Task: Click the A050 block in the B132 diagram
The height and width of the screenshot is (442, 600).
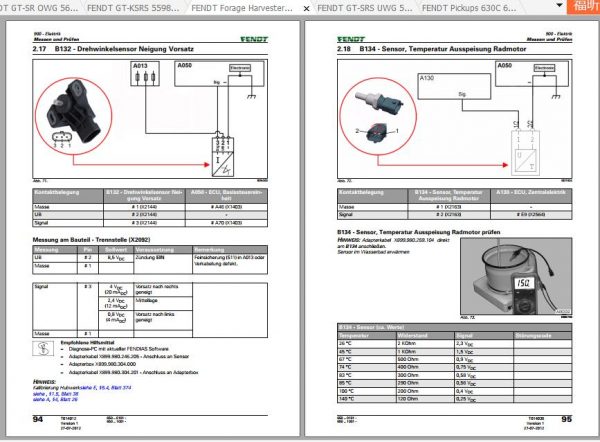Action: pyautogui.click(x=219, y=73)
